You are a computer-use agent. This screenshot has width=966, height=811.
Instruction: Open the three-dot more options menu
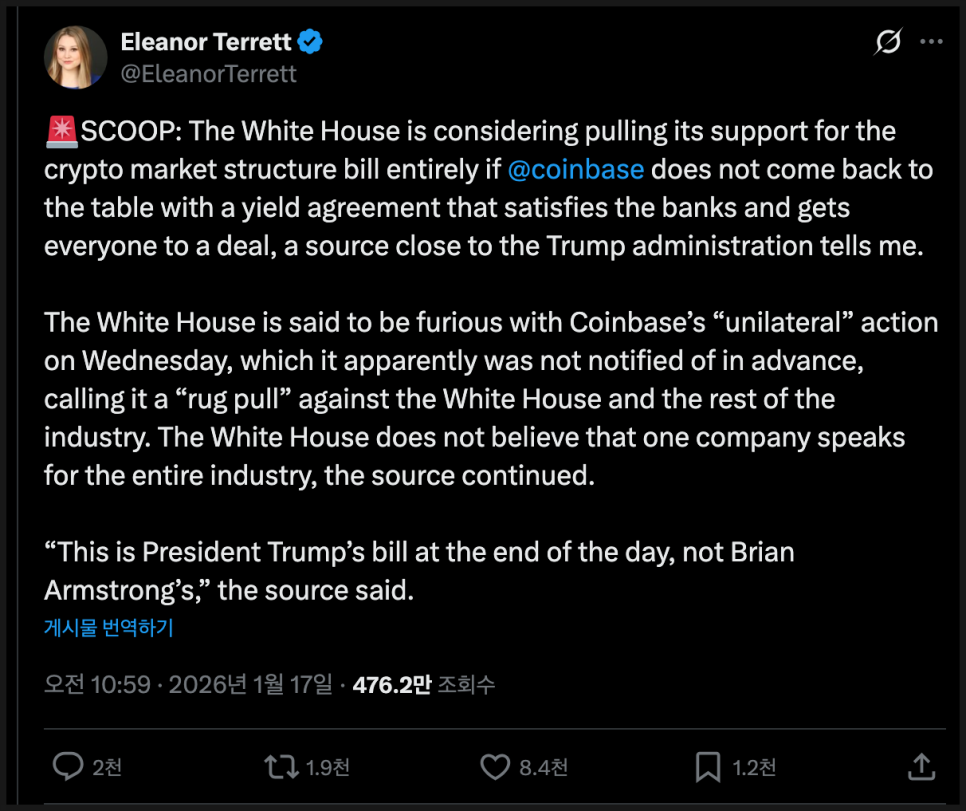[930, 42]
